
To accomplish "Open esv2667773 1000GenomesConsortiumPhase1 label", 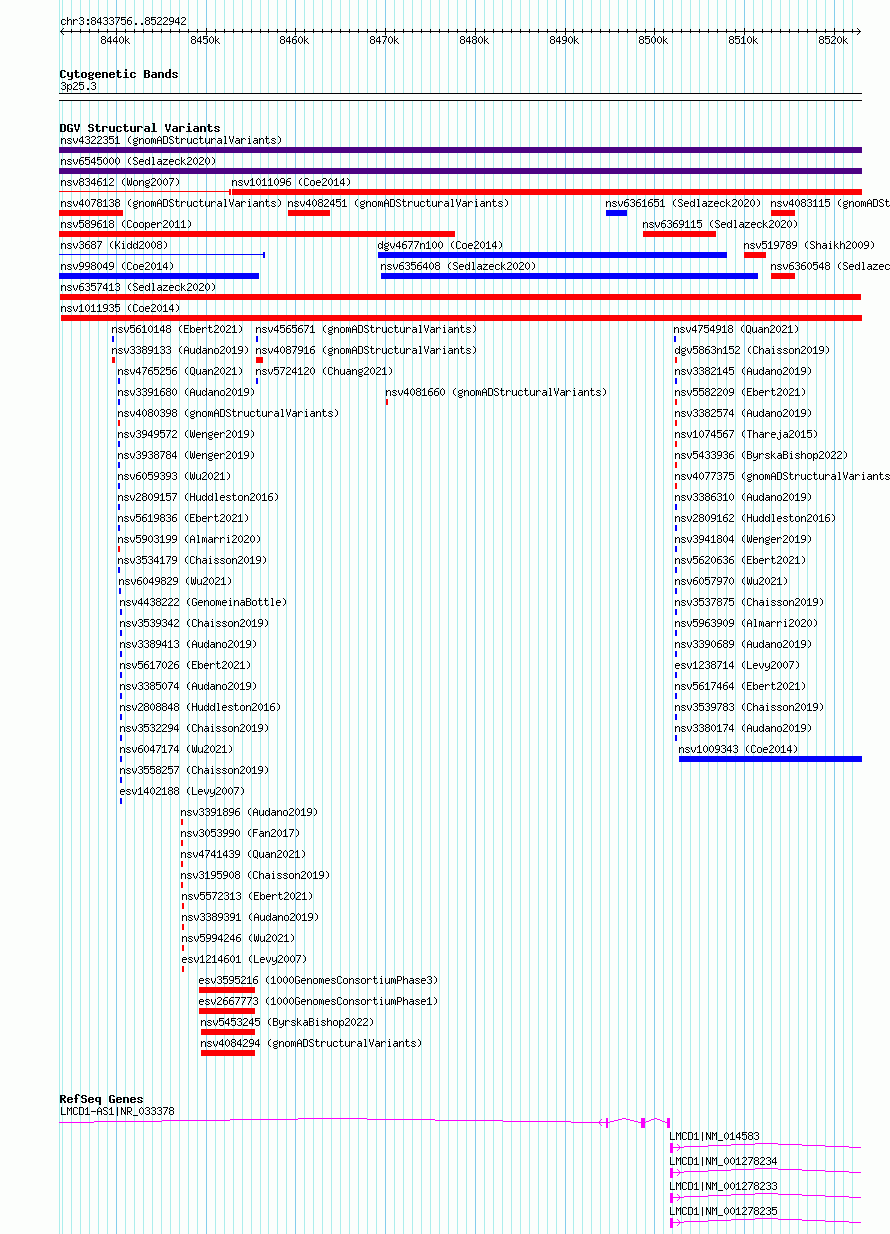I will coord(318,1001).
